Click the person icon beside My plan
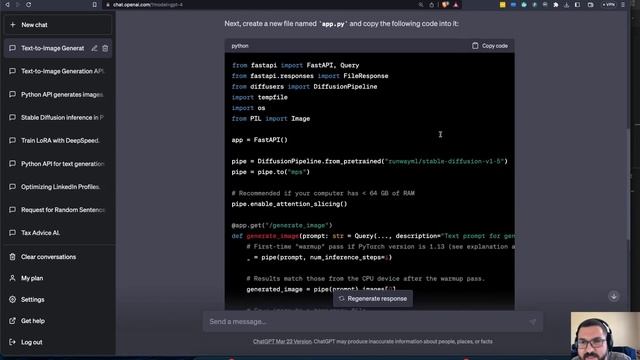 coord(12,278)
